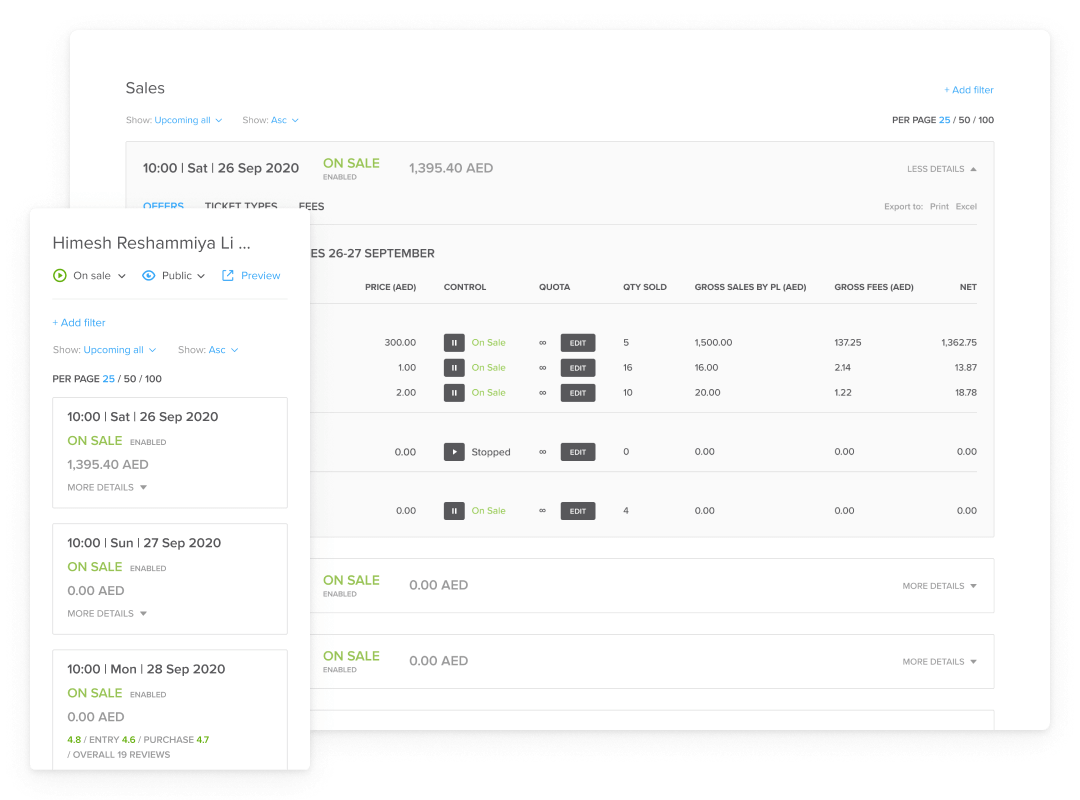The height and width of the screenshot is (800, 1080).
Task: Edit quota for the 1.00 price row
Action: coord(578,368)
